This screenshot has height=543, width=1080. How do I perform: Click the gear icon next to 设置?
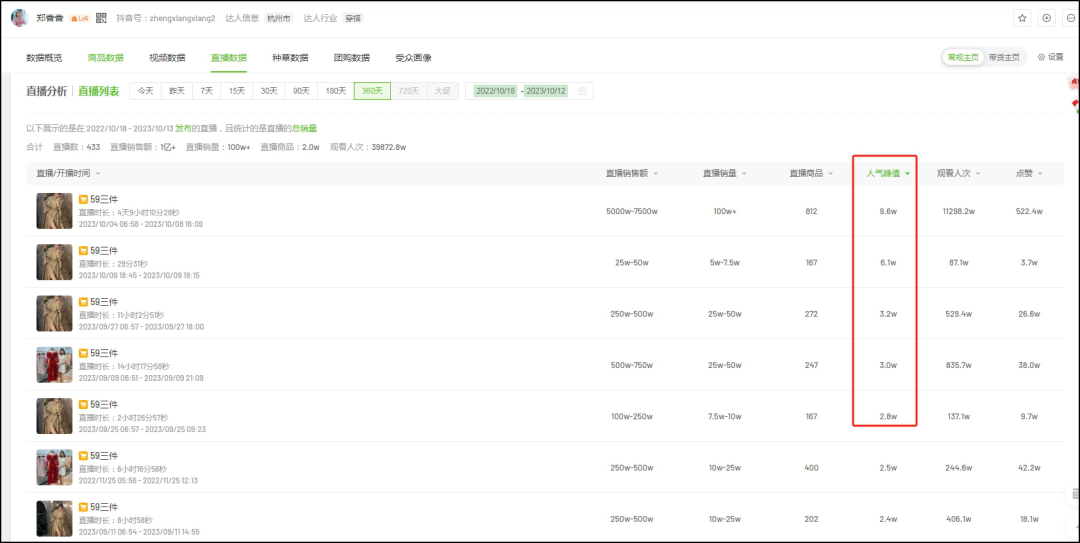click(x=1041, y=57)
